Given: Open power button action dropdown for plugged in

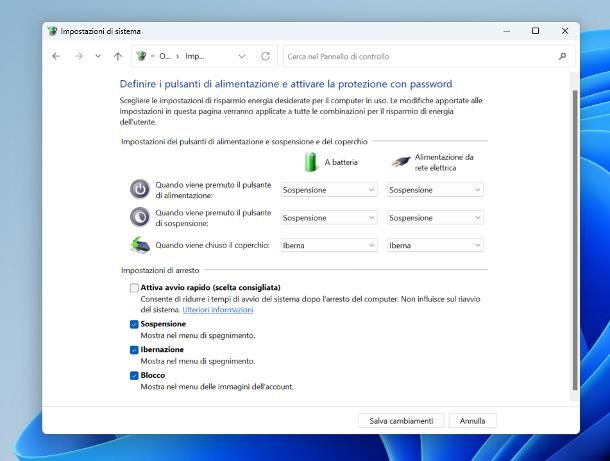Looking at the screenshot, I should click(x=435, y=190).
